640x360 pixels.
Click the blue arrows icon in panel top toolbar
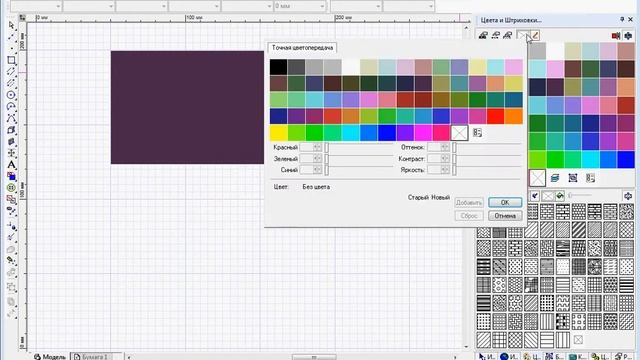click(629, 36)
